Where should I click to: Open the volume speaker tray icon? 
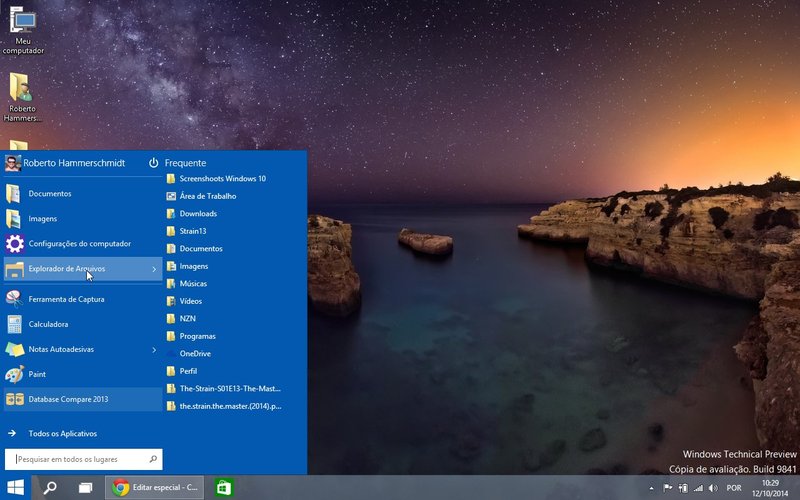click(x=713, y=488)
